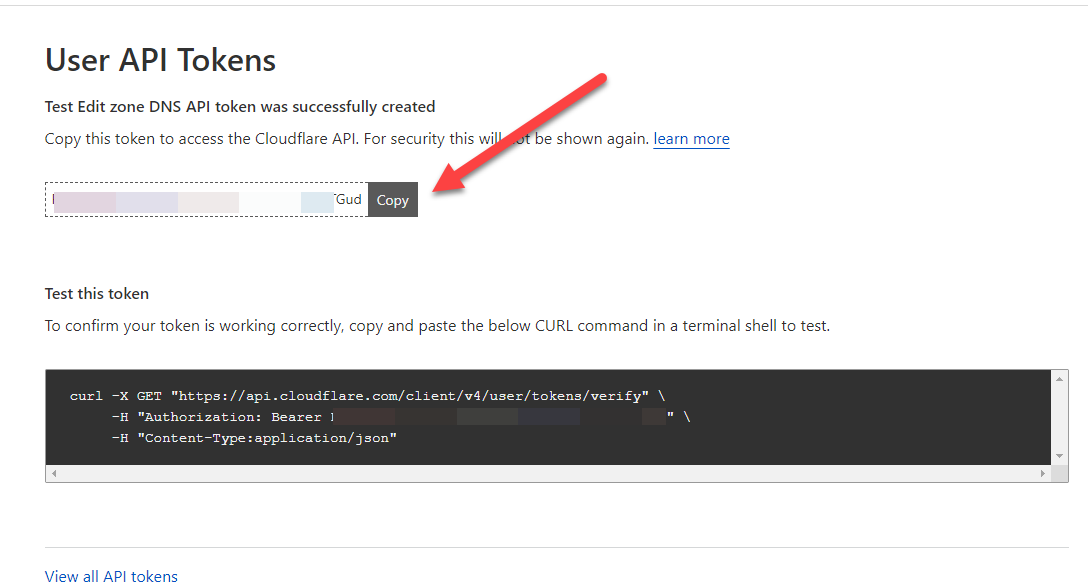
Task: Click the code box vertical scrollbar track
Action: (1060, 417)
